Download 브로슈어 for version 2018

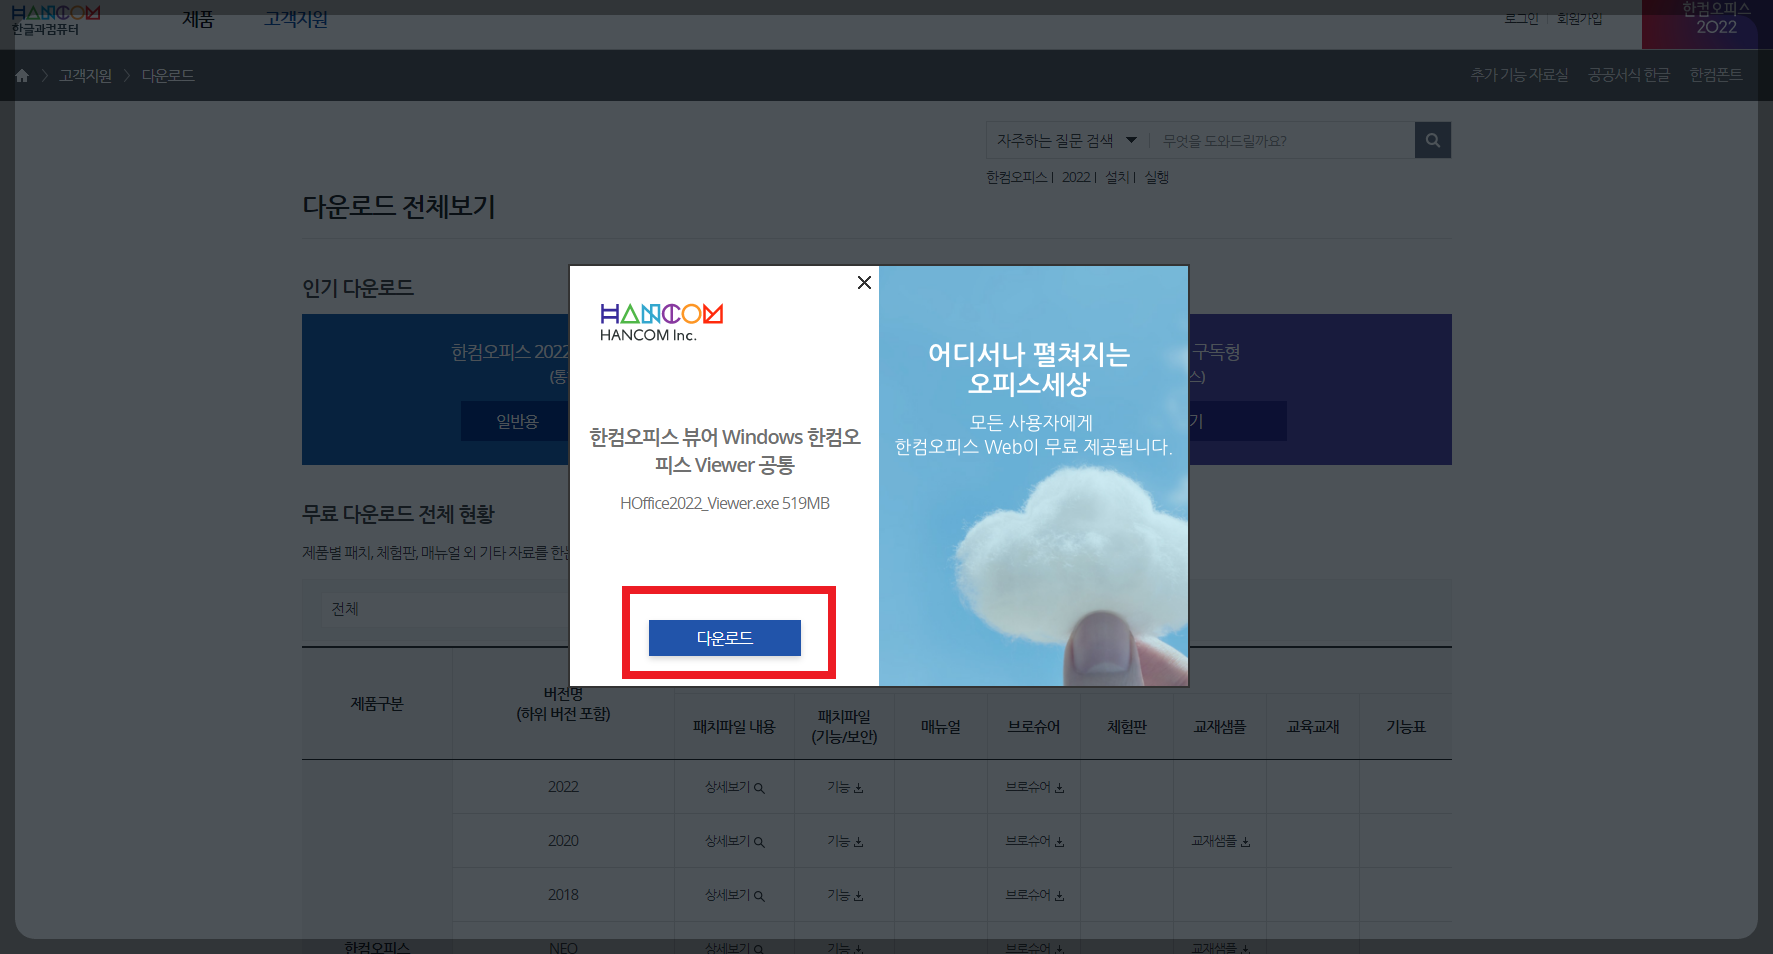[x=1035, y=895]
